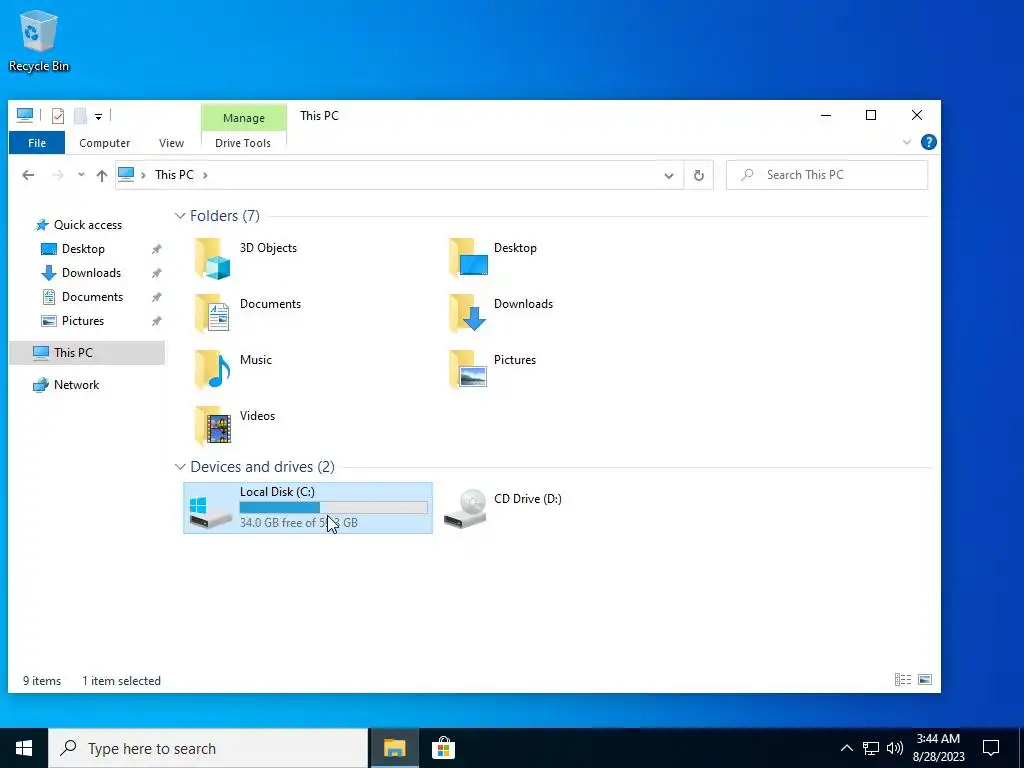
Task: Open the clock showing 3:44 AM
Action: point(938,748)
